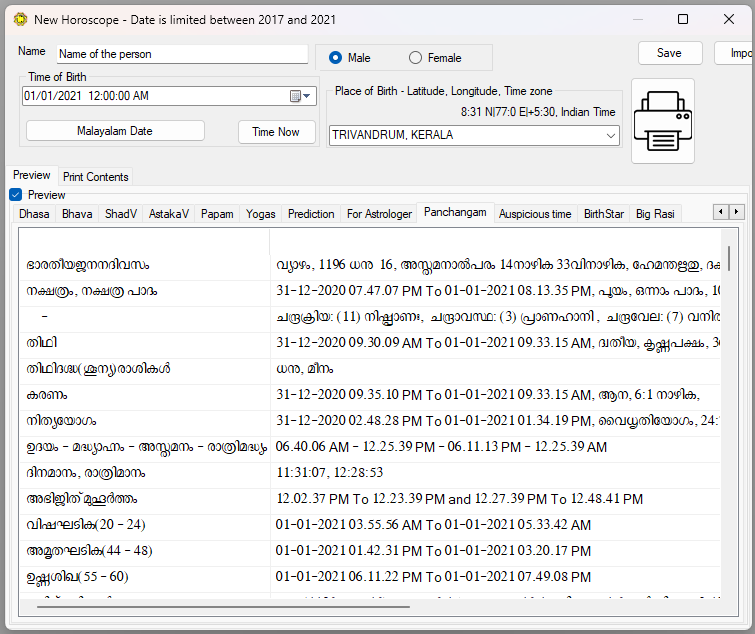This screenshot has height=634, width=755.
Task: Select the BirthStar tab
Action: click(x=603, y=213)
